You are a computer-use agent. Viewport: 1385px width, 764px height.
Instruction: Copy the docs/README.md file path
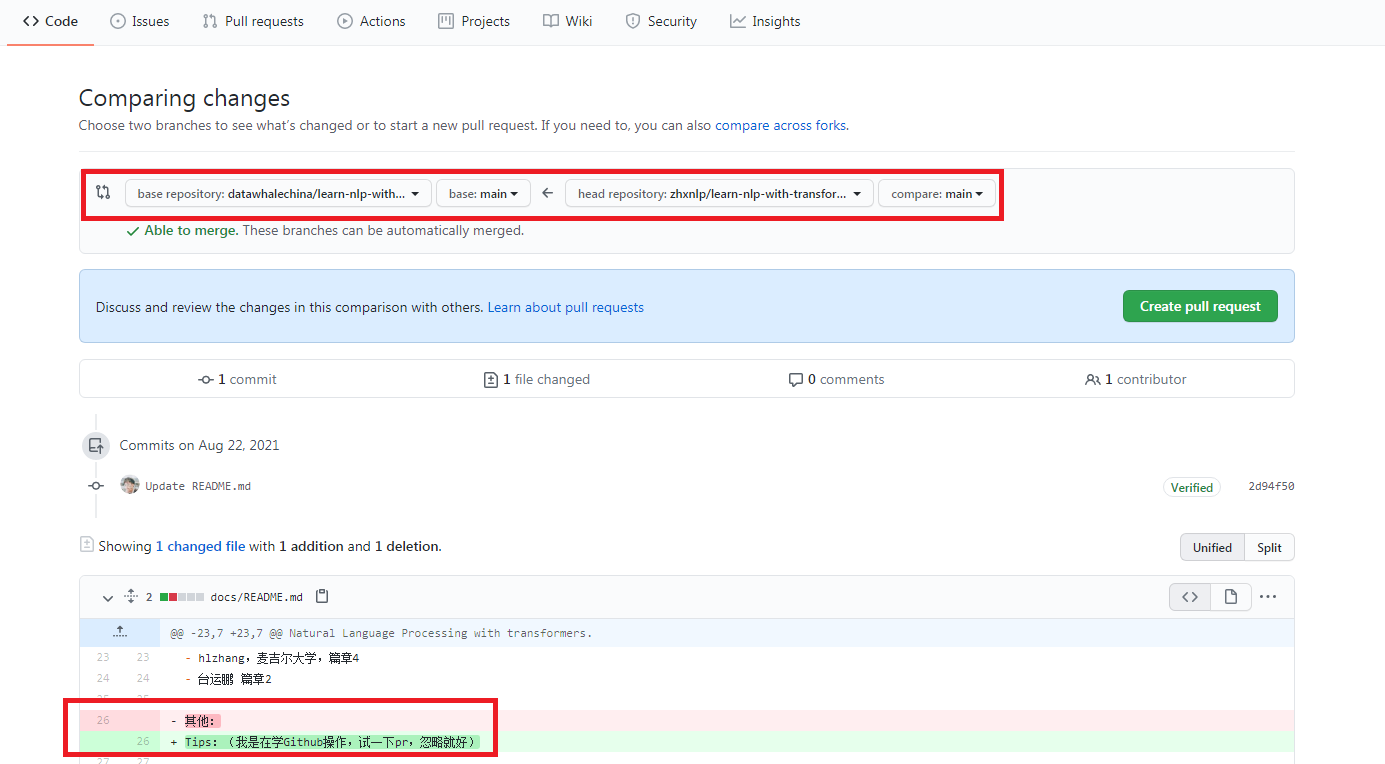[322, 596]
